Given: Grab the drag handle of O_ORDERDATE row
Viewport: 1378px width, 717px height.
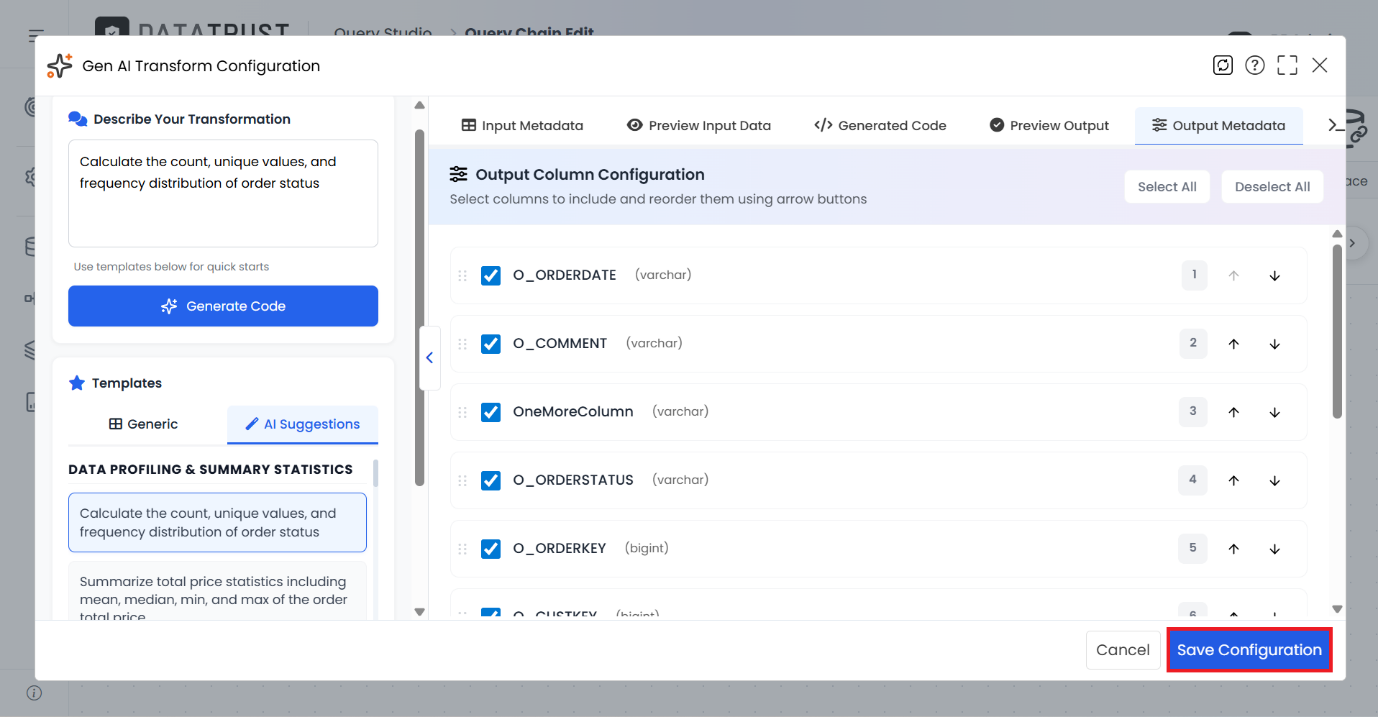Looking at the screenshot, I should 462,275.
